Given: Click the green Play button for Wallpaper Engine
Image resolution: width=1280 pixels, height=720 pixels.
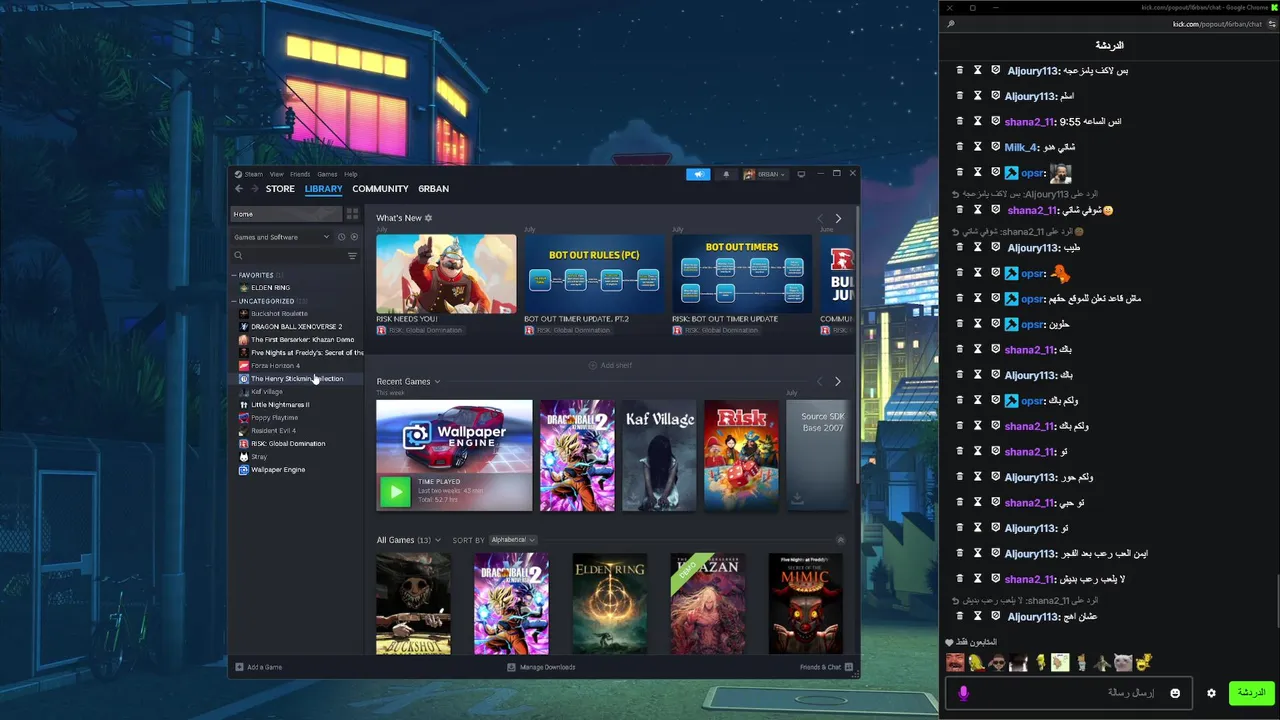Looking at the screenshot, I should pos(395,491).
